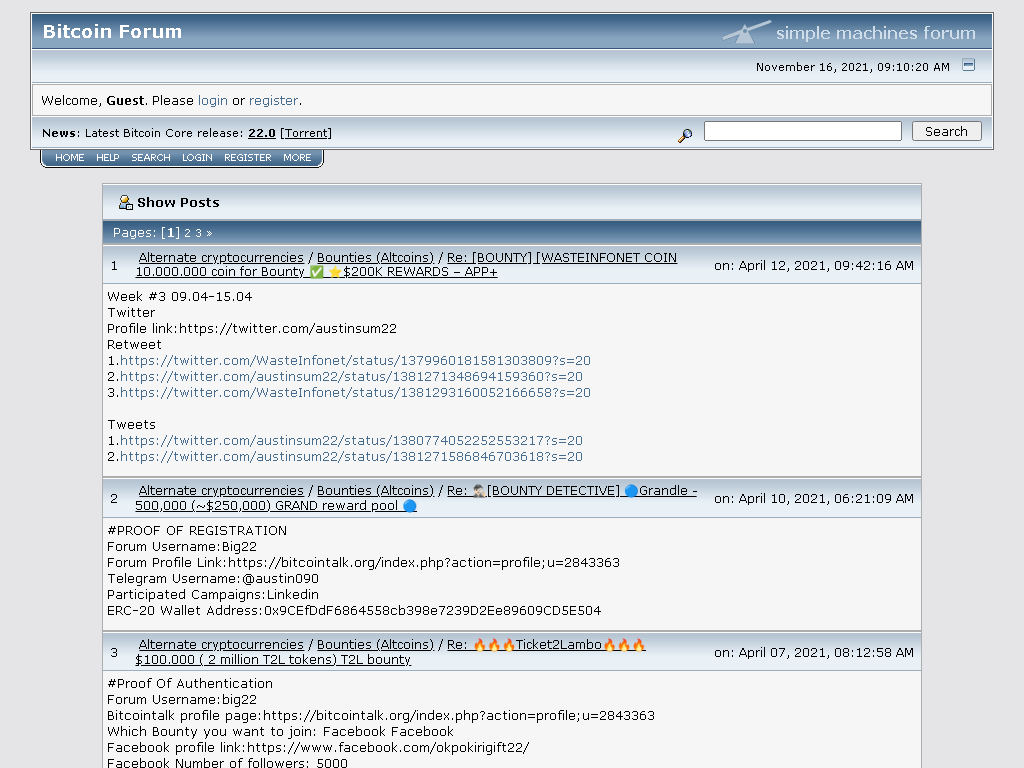The width and height of the screenshot is (1024, 768).
Task: Open the HOME menu tab
Action: [x=70, y=157]
